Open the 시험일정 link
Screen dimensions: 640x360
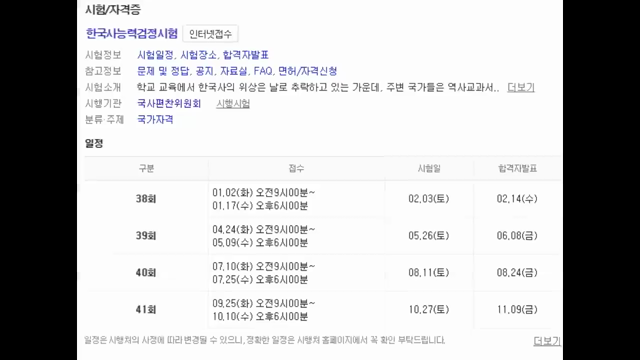[x=155, y=55]
